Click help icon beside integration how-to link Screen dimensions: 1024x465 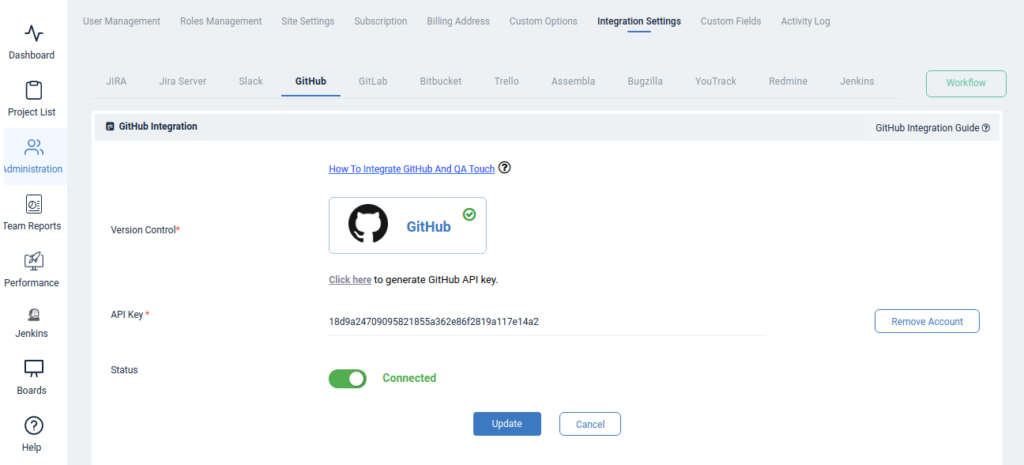point(505,168)
